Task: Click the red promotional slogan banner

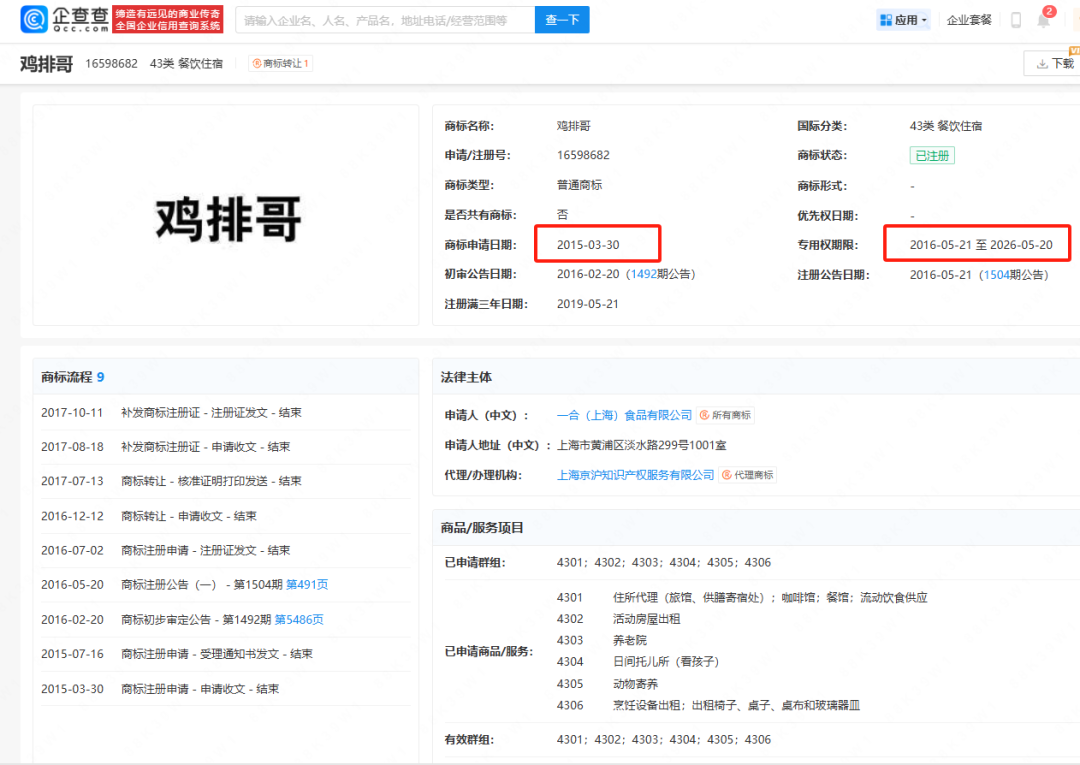Action: point(167,19)
